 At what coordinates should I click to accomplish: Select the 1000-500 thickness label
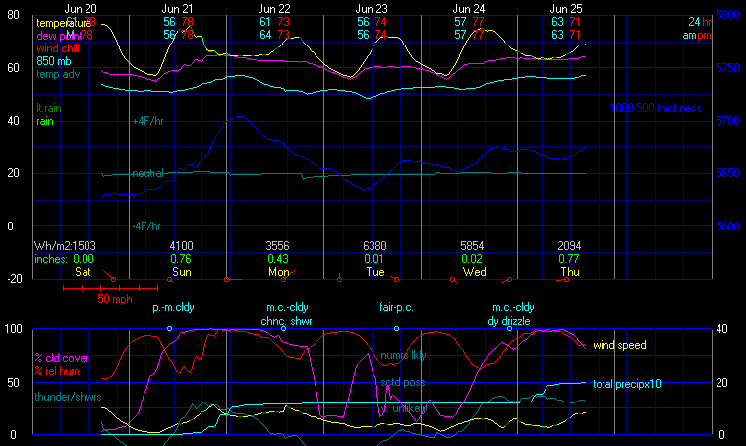pos(655,108)
